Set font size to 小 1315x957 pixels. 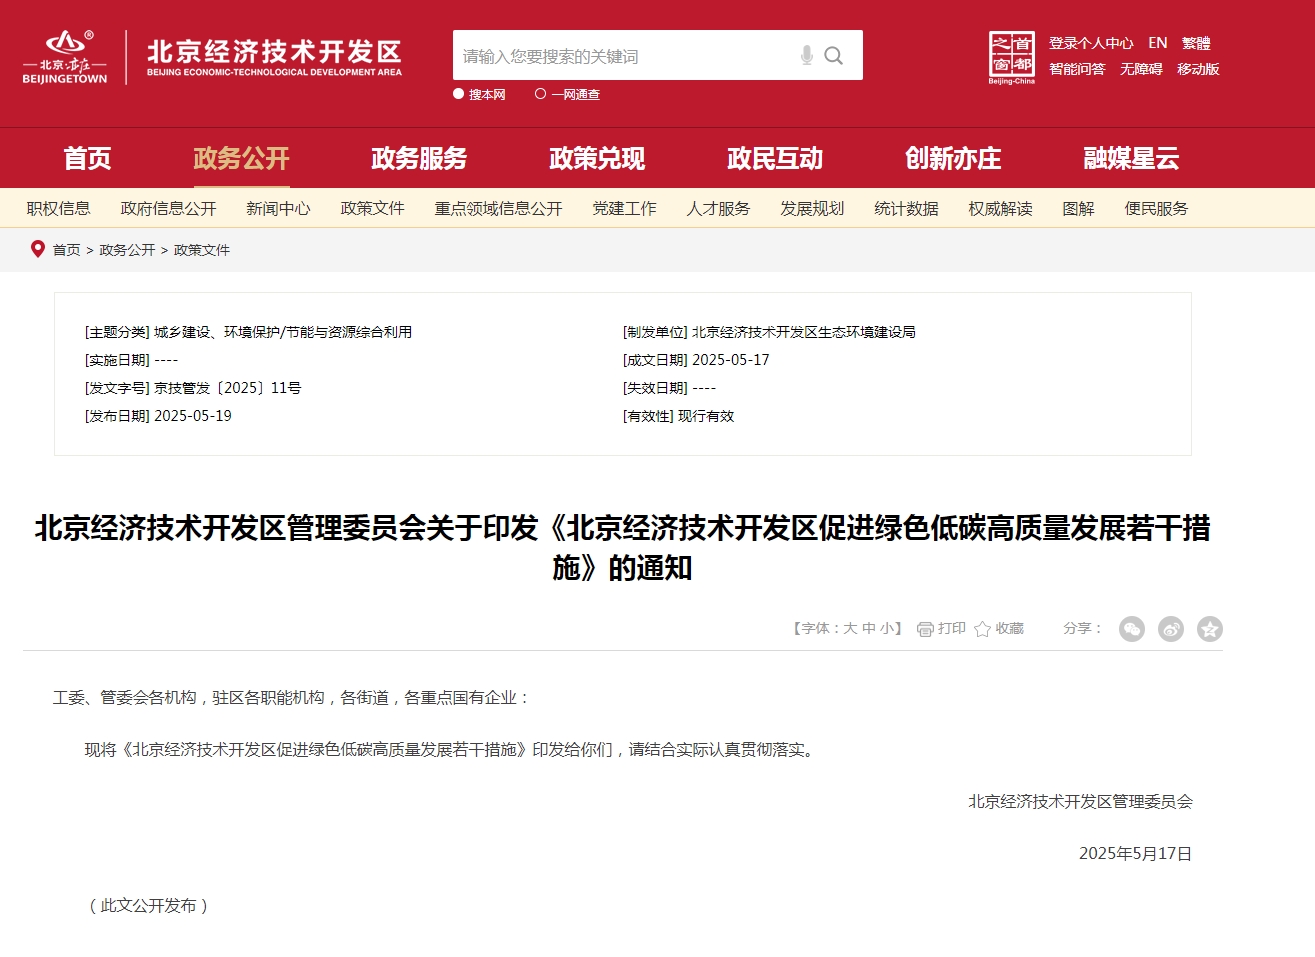pos(886,629)
